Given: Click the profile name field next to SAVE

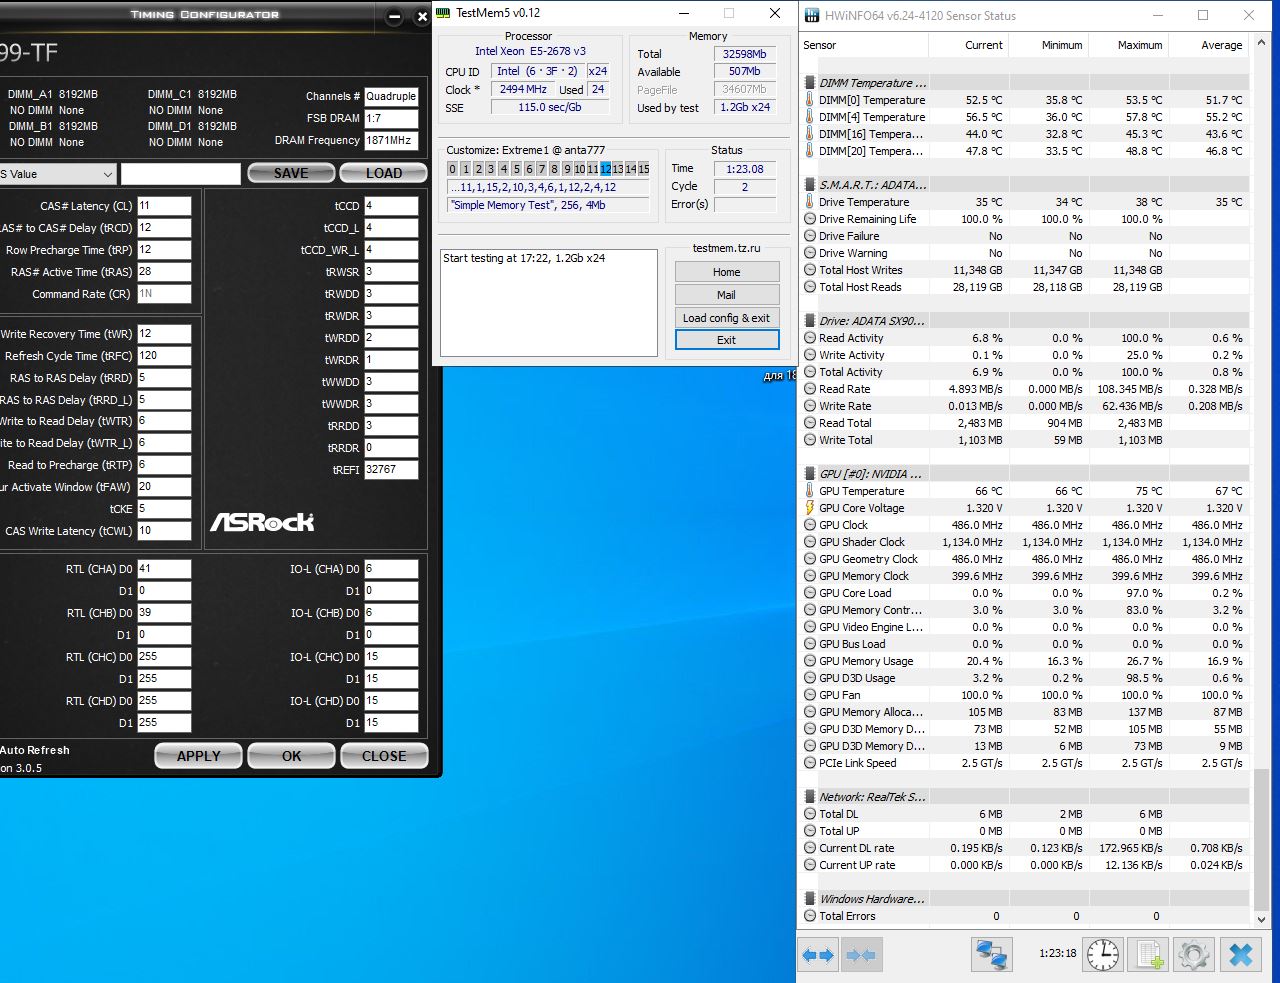Looking at the screenshot, I should (x=181, y=174).
